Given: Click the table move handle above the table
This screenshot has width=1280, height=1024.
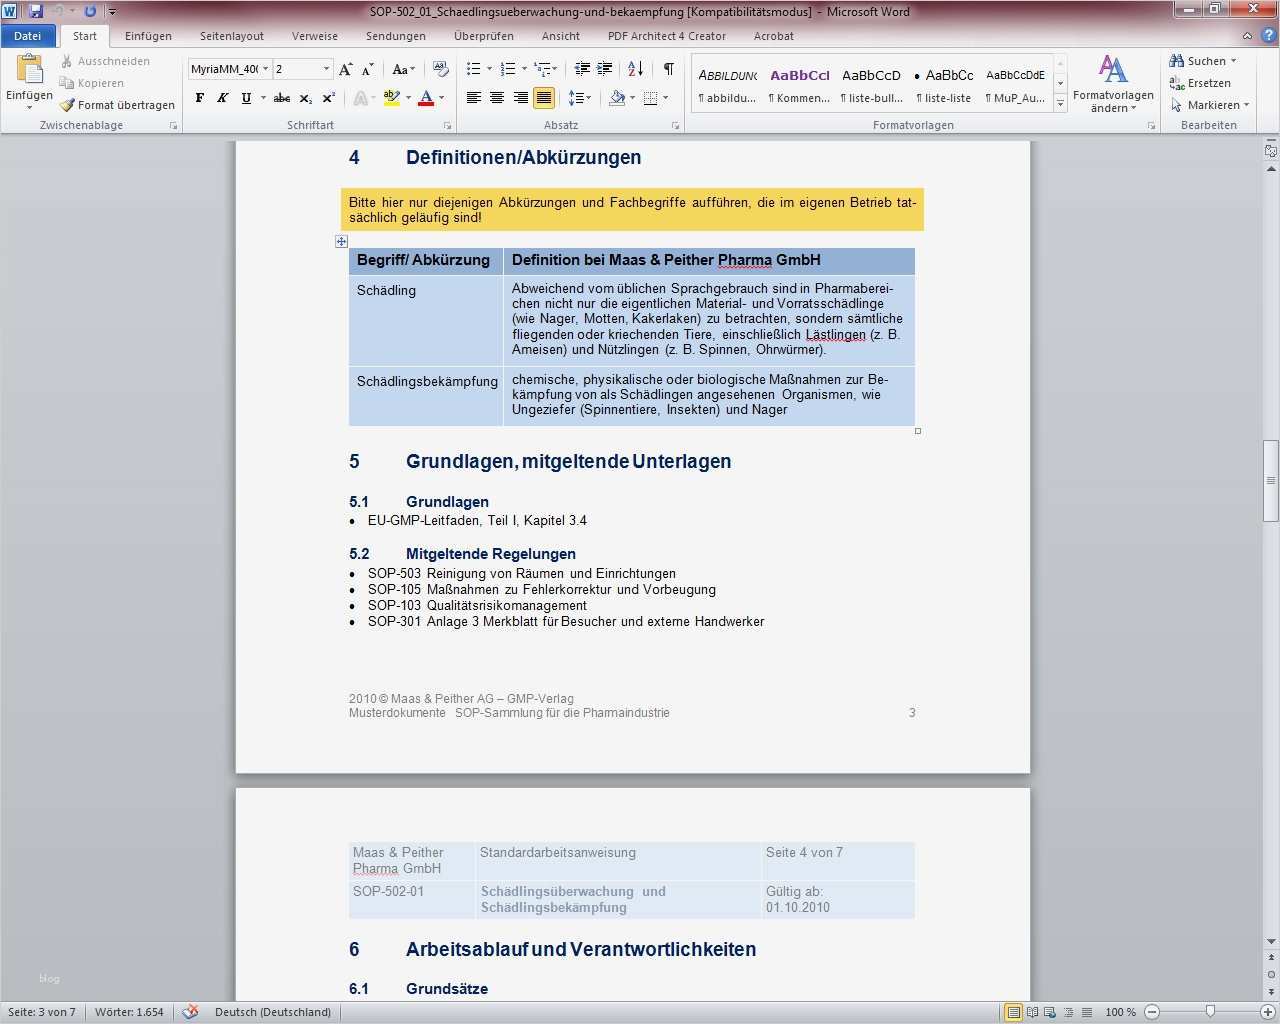Looking at the screenshot, I should click(x=341, y=241).
